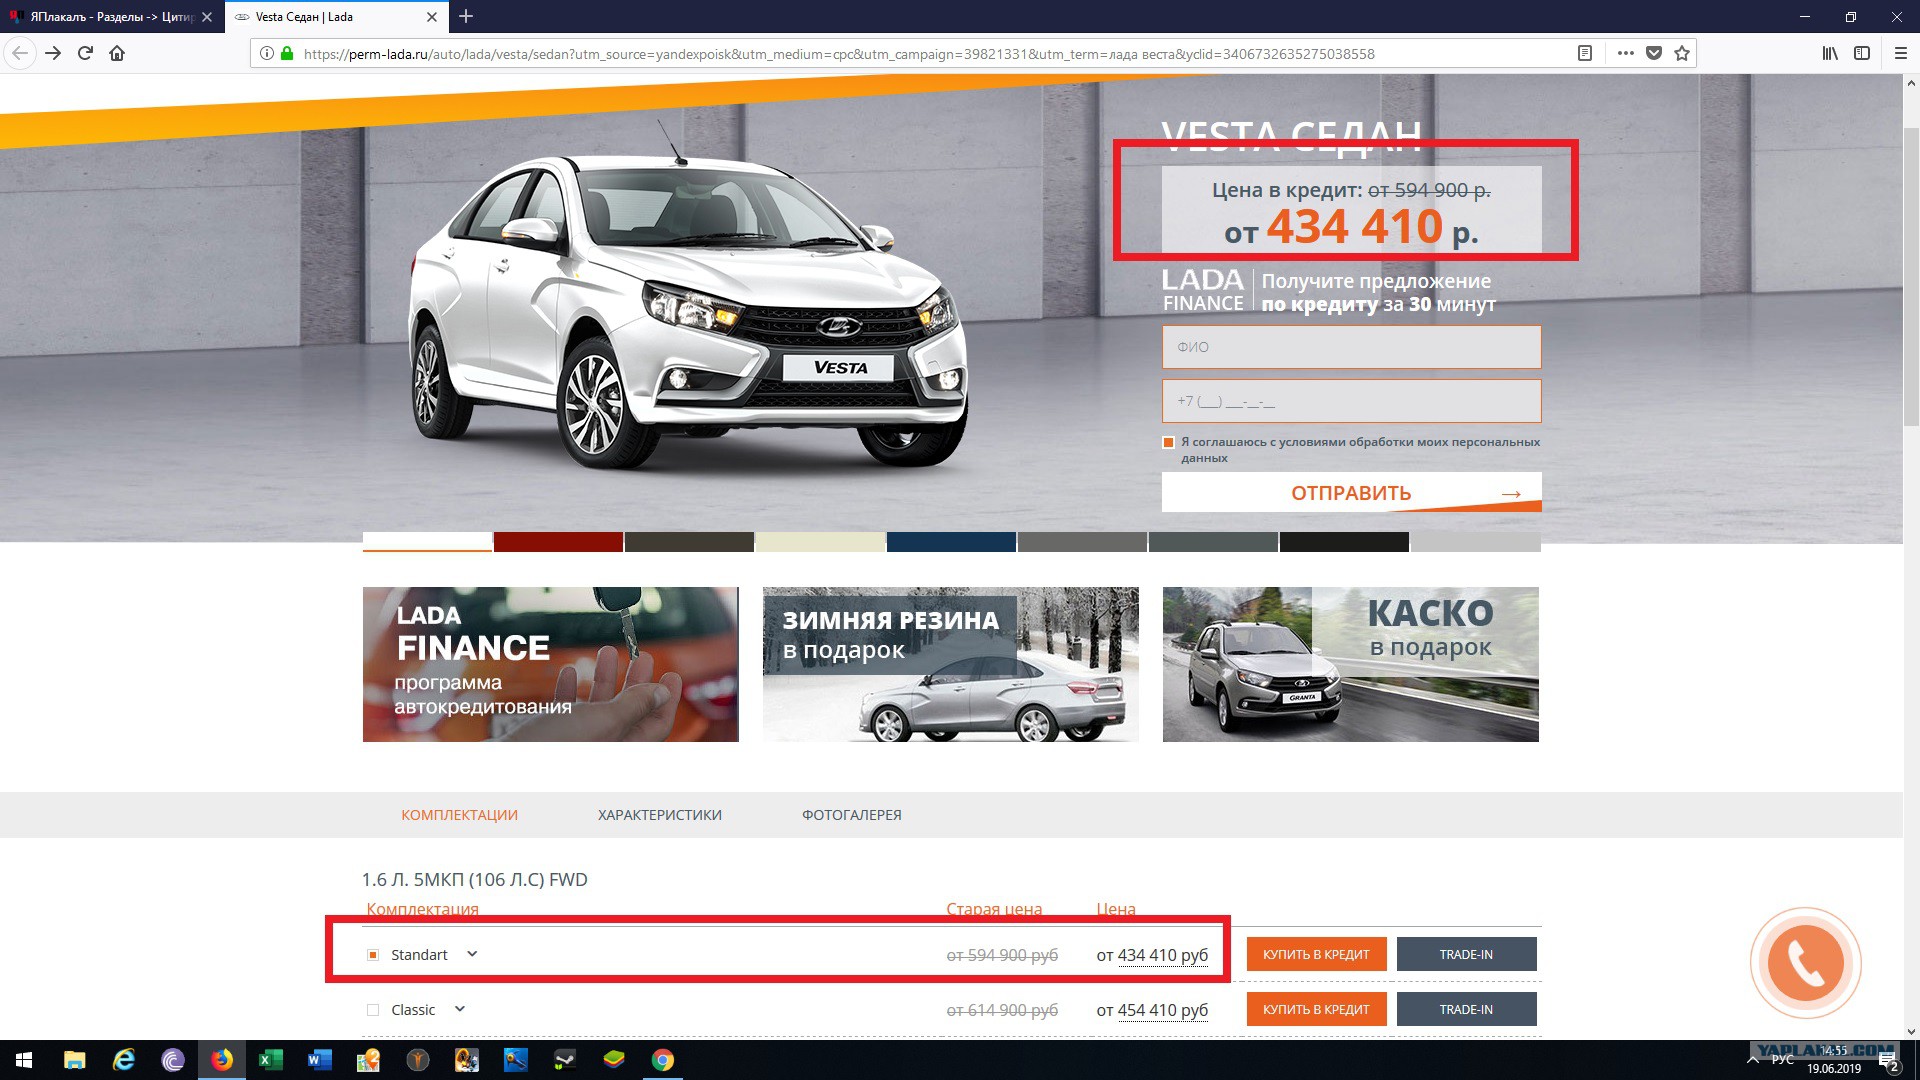Screen dimensions: 1920x1080
Task: Select the dark red car color swatch
Action: pos(558,542)
